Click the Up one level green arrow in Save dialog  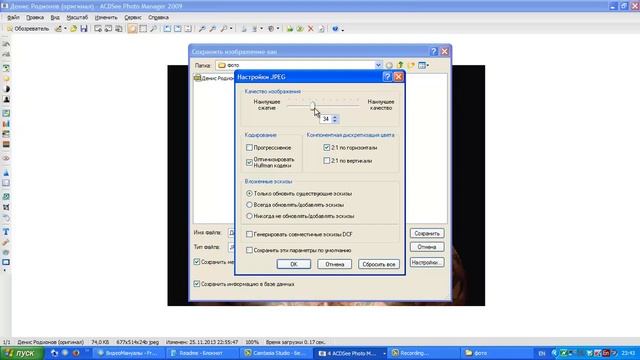[400, 65]
